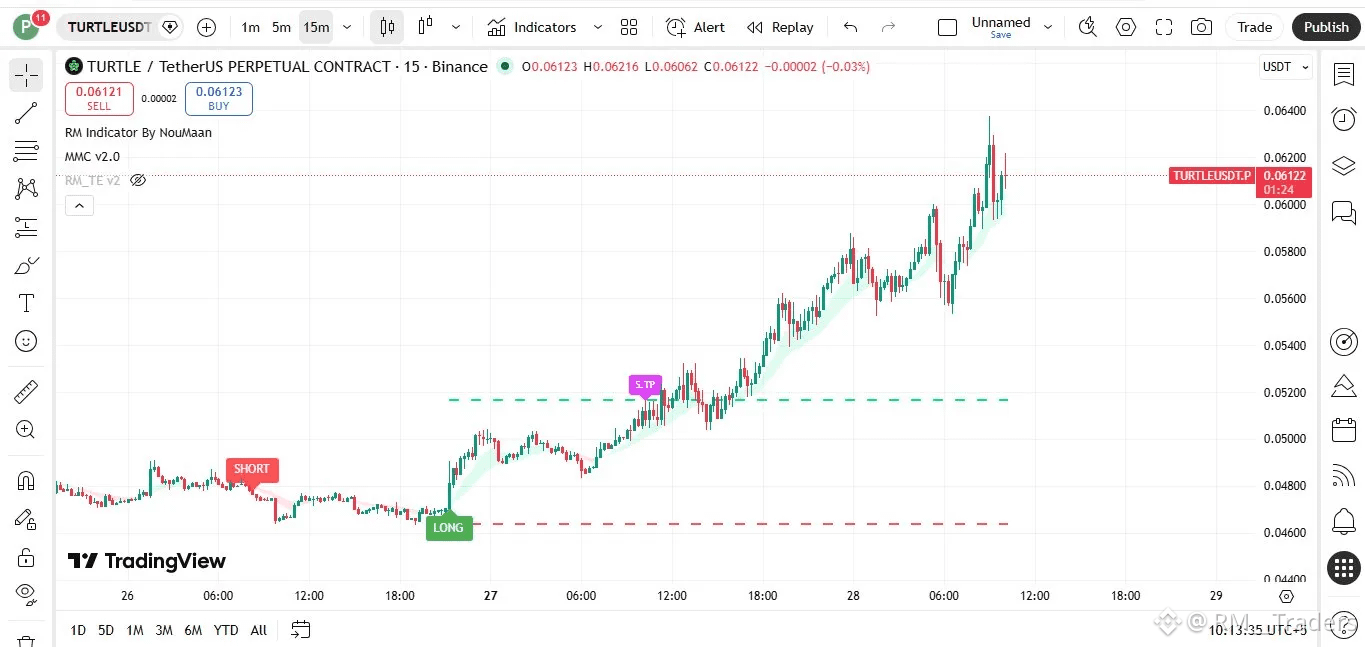Select the trend line drawing tool
This screenshot has height=647, width=1365.
point(26,113)
